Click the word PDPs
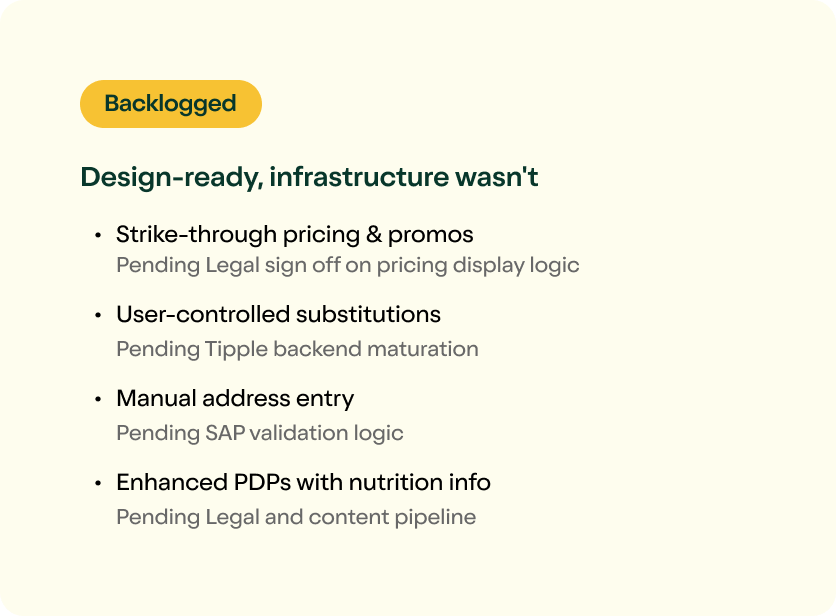This screenshot has width=836, height=616. tap(262, 482)
